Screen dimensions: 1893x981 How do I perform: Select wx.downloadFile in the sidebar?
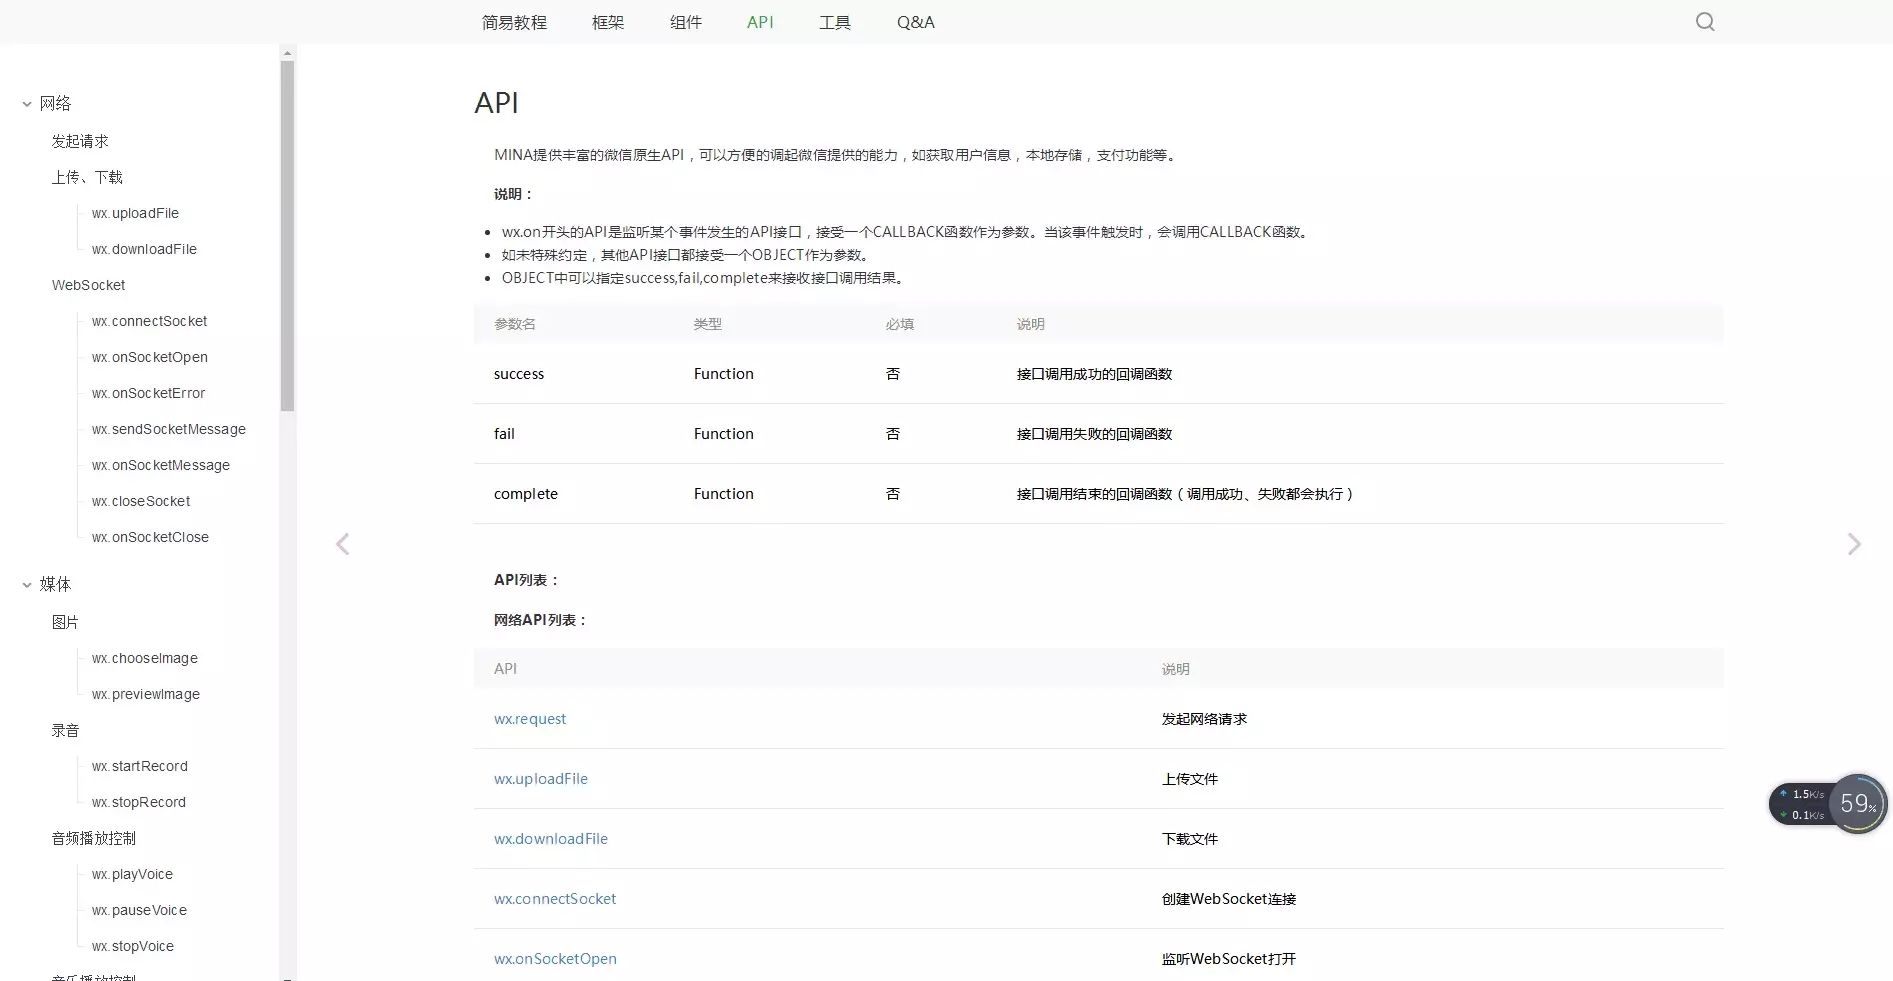tap(144, 249)
